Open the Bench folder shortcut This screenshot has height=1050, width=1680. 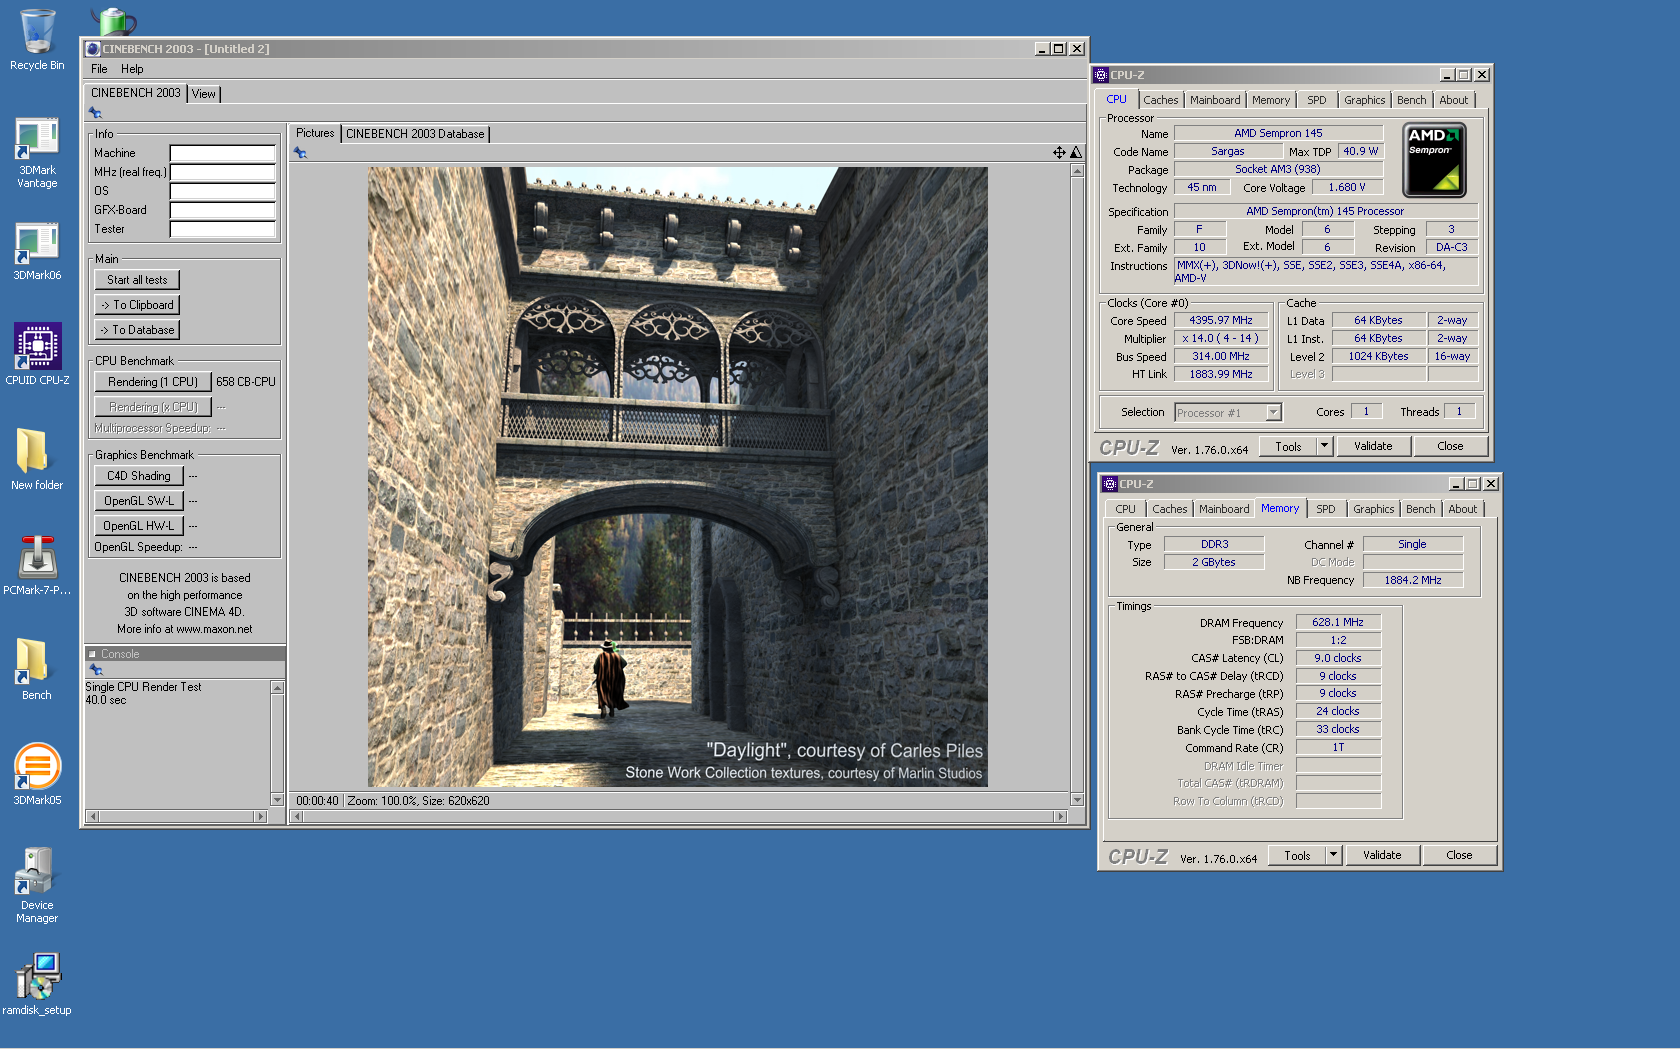pyautogui.click(x=37, y=668)
